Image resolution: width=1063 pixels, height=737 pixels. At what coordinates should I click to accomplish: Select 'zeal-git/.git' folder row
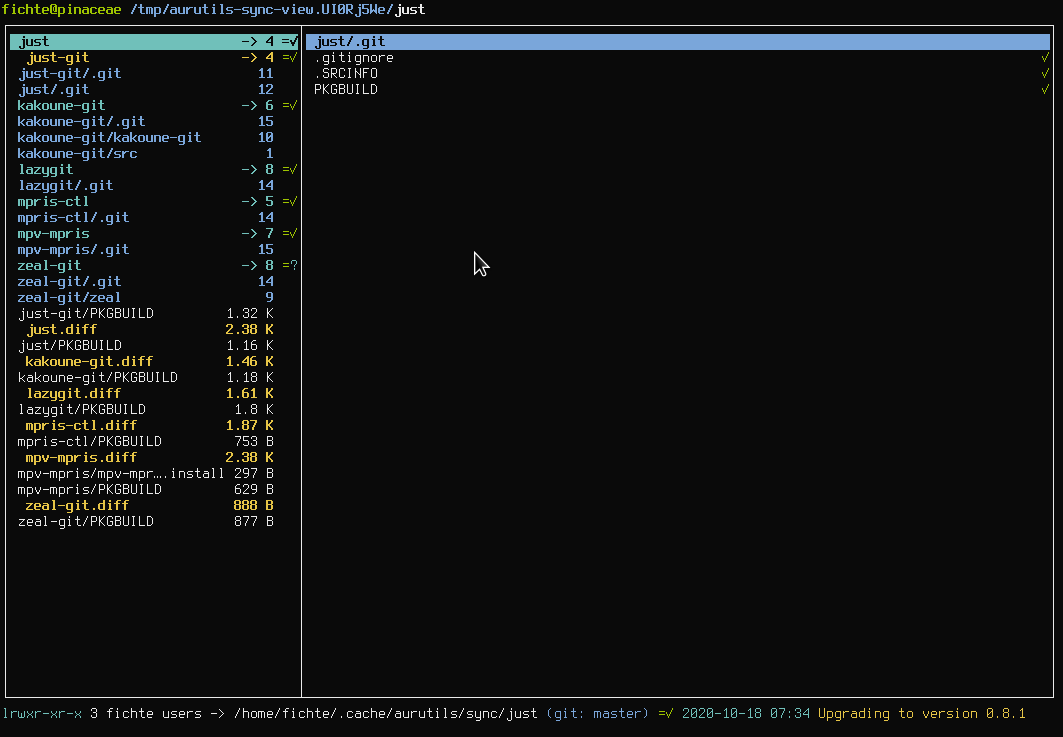[x=154, y=281]
